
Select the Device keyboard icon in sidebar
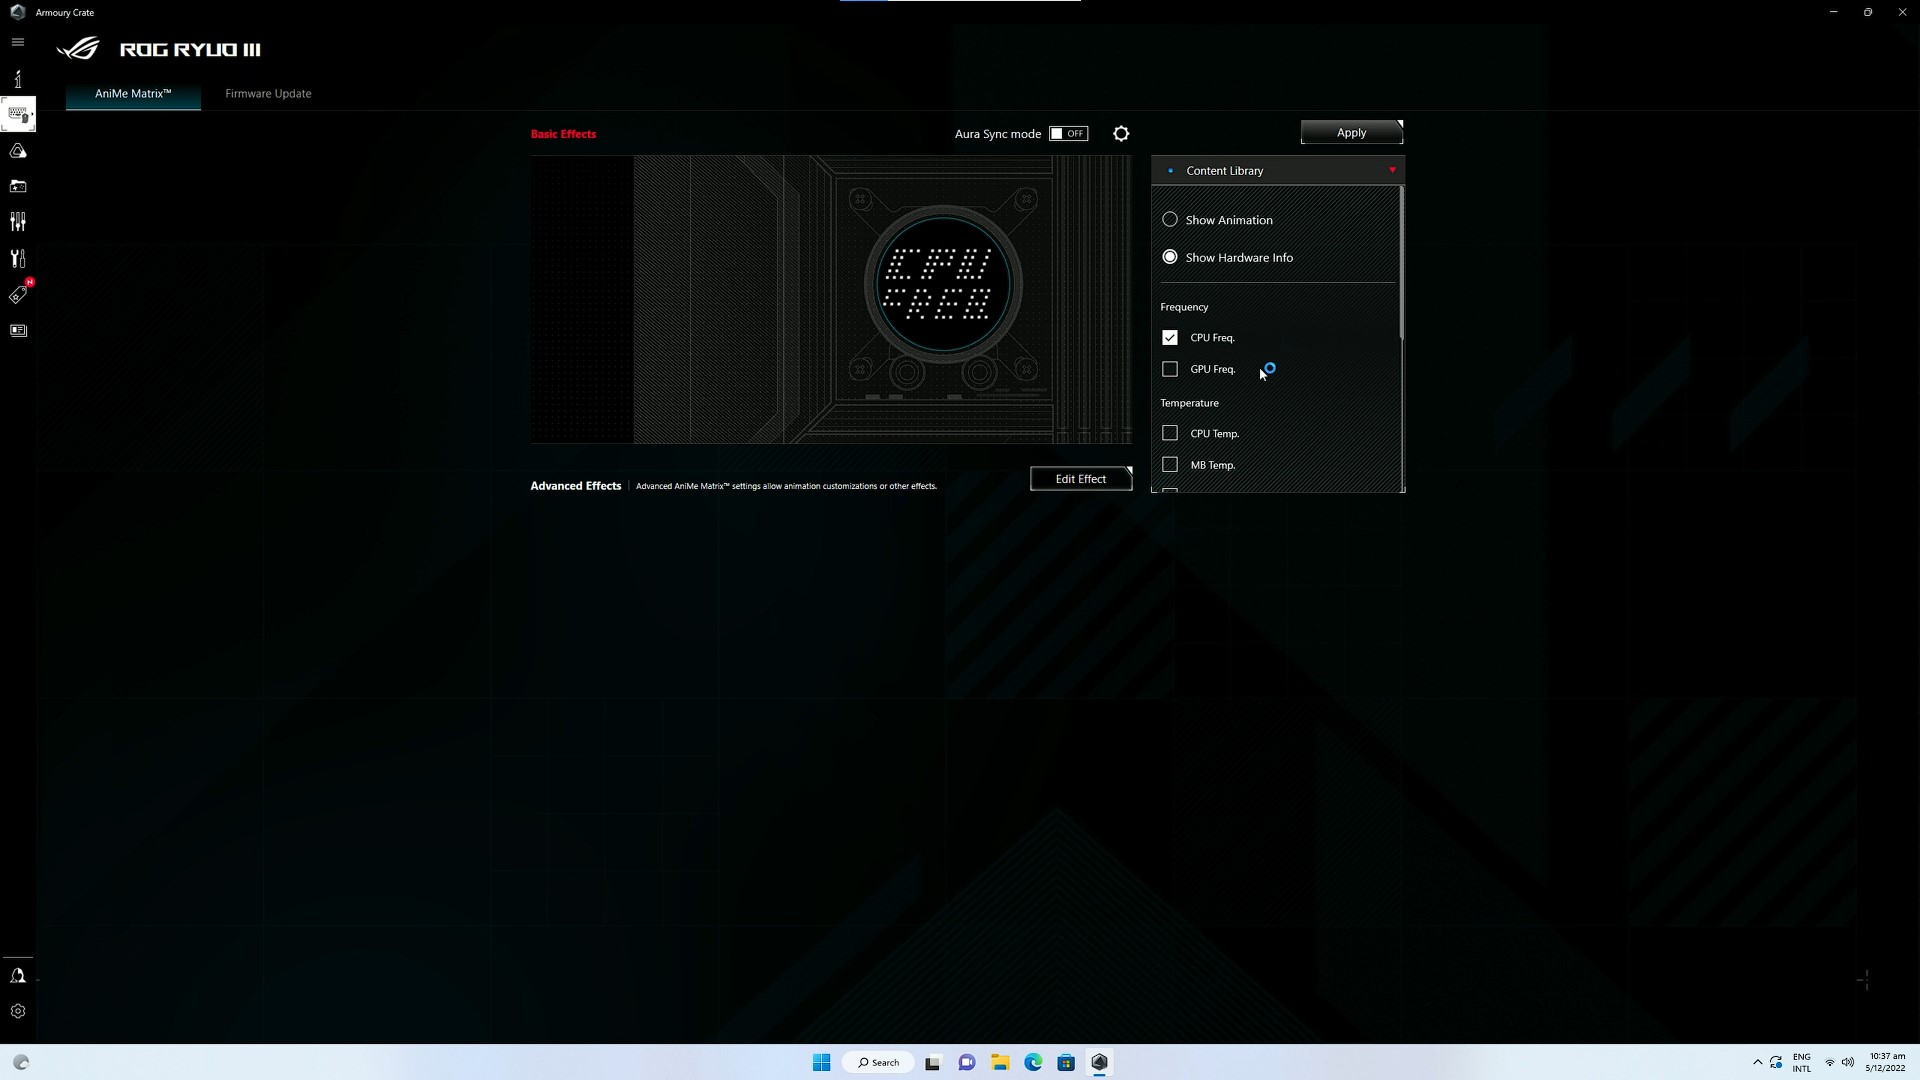[18, 114]
